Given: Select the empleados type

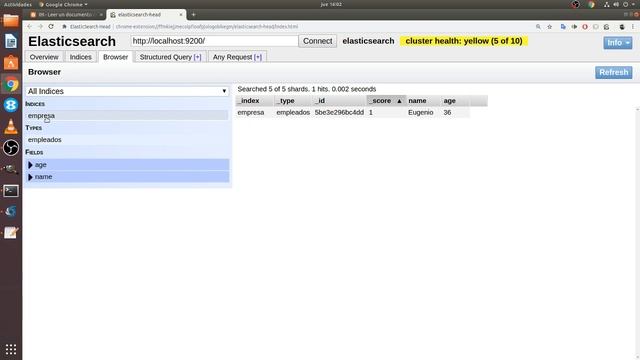Looking at the screenshot, I should click(127, 140).
